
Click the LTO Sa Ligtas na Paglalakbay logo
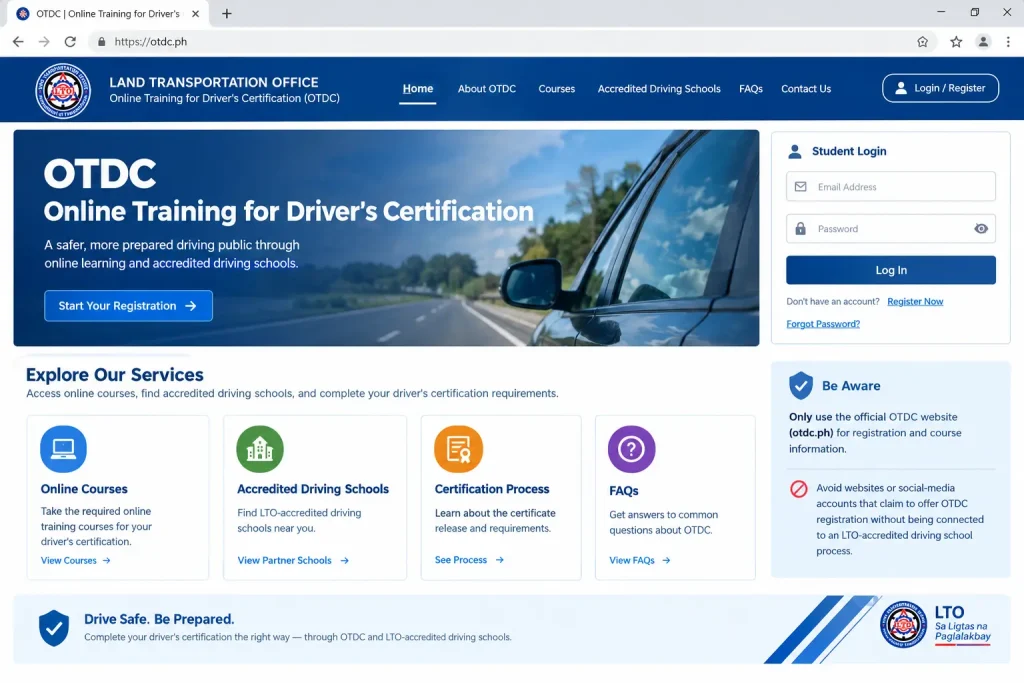click(935, 625)
